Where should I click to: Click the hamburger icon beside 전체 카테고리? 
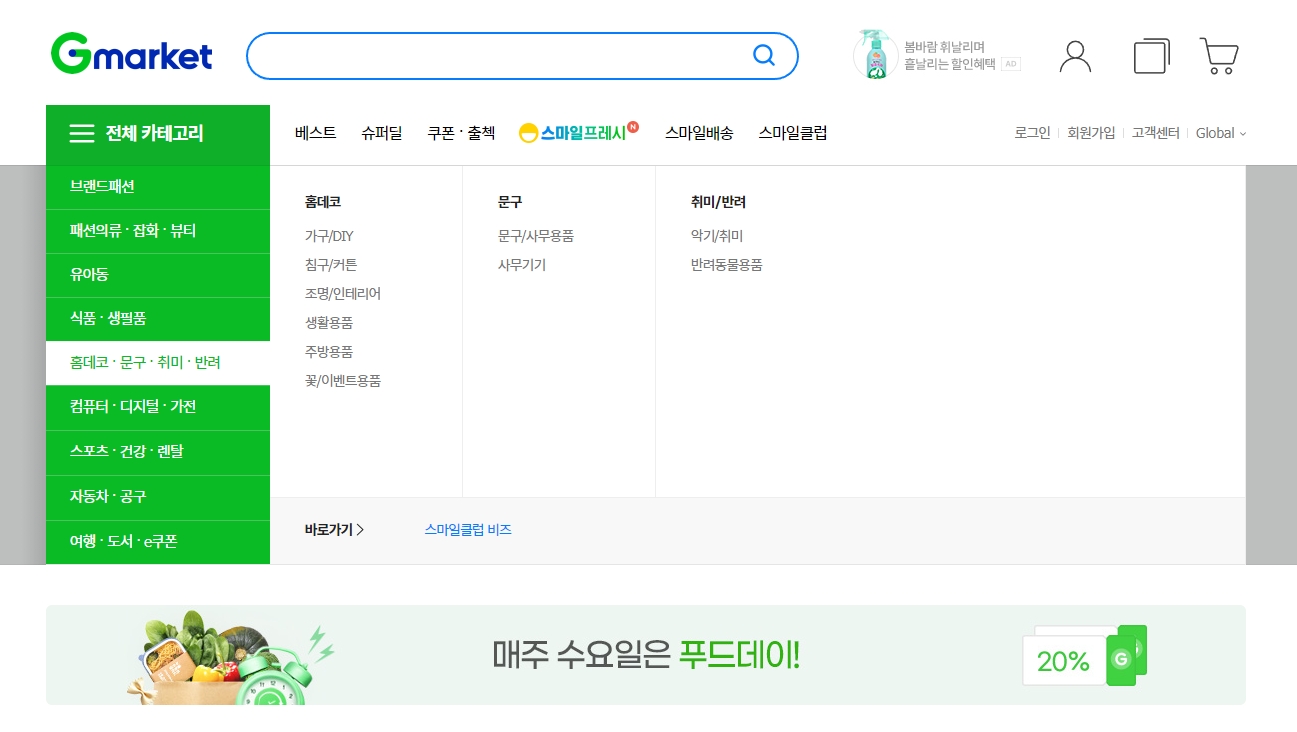81,133
